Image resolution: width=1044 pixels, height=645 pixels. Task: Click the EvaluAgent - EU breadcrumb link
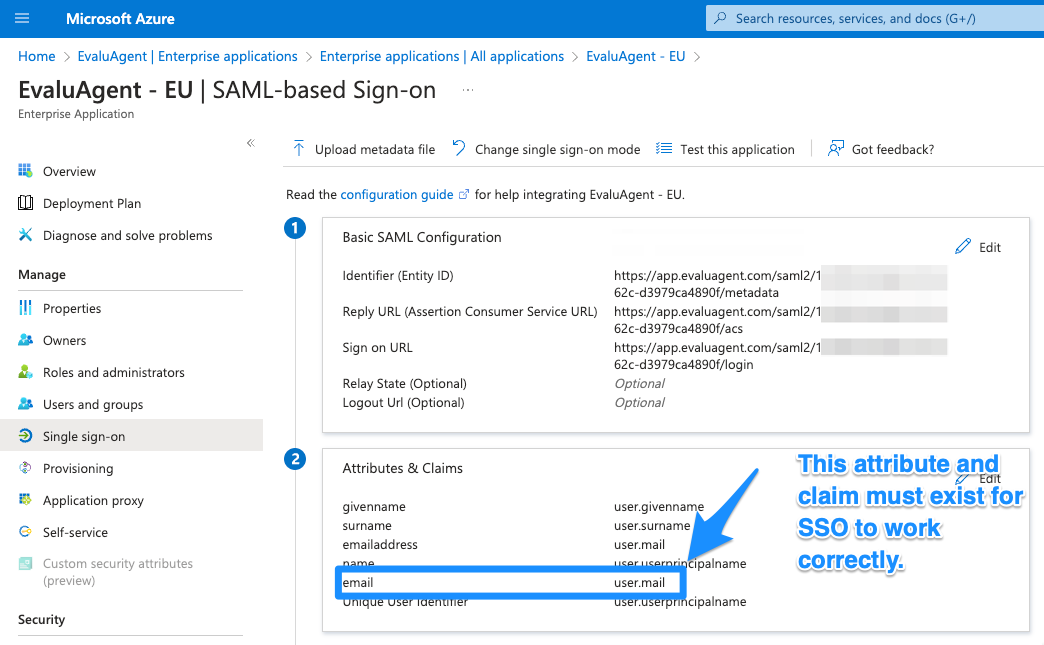point(635,57)
